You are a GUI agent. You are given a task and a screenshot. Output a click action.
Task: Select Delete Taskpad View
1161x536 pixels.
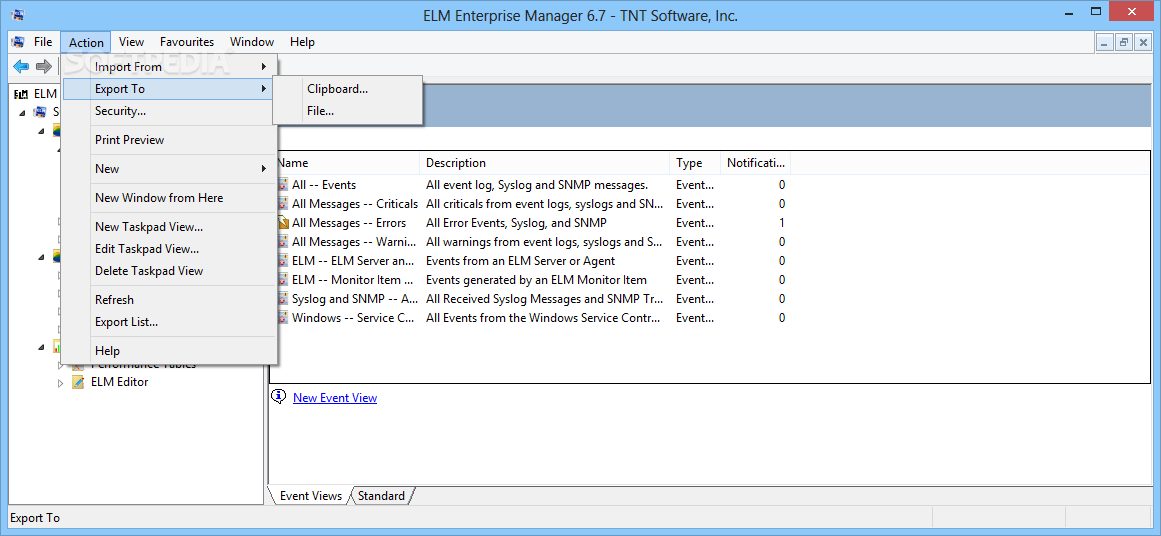point(170,271)
